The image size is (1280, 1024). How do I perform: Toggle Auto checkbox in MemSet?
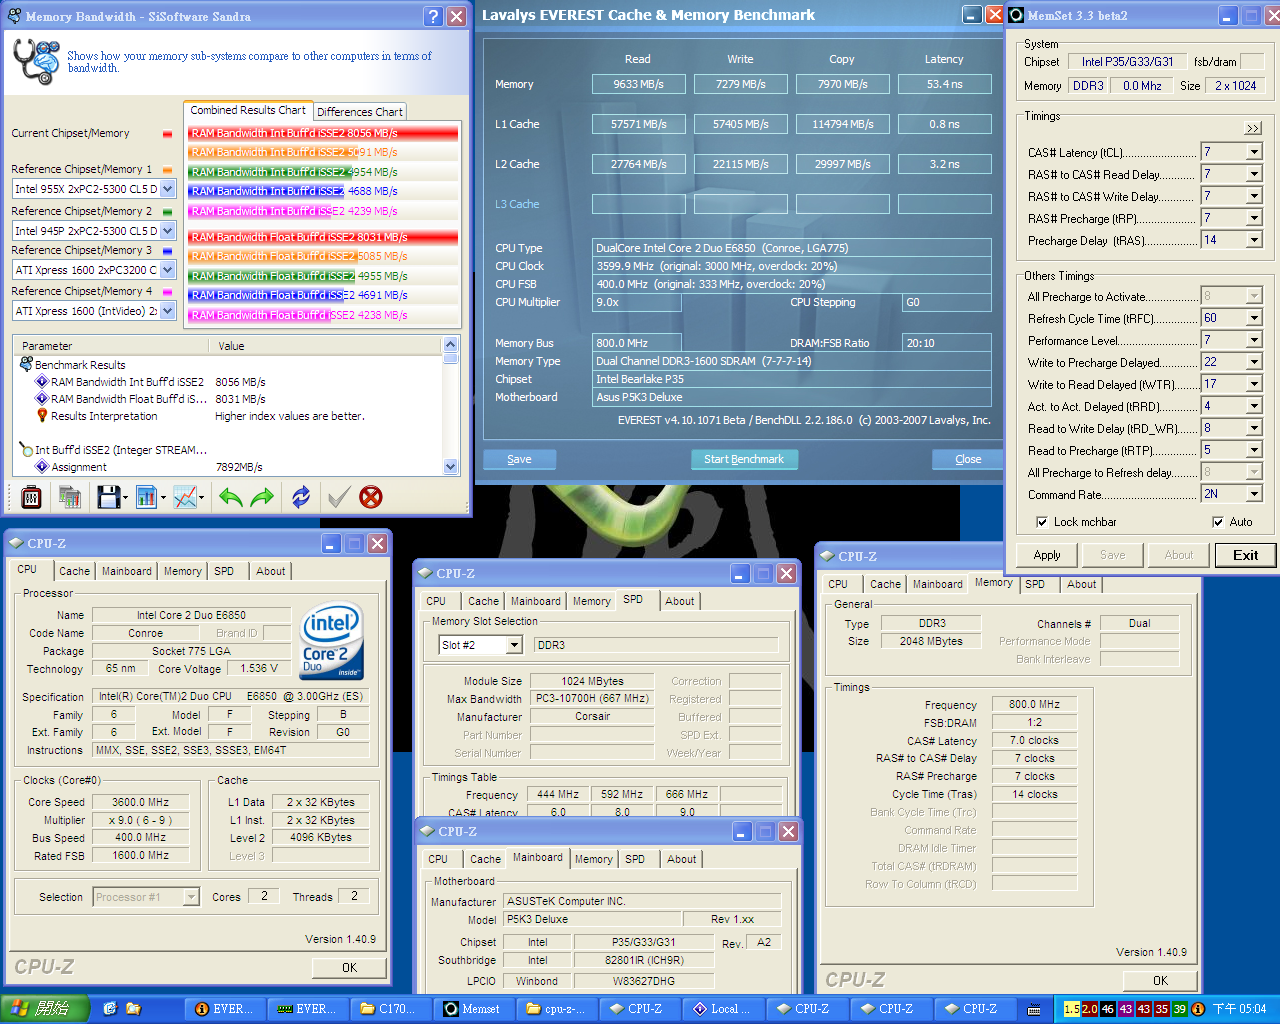1217,522
